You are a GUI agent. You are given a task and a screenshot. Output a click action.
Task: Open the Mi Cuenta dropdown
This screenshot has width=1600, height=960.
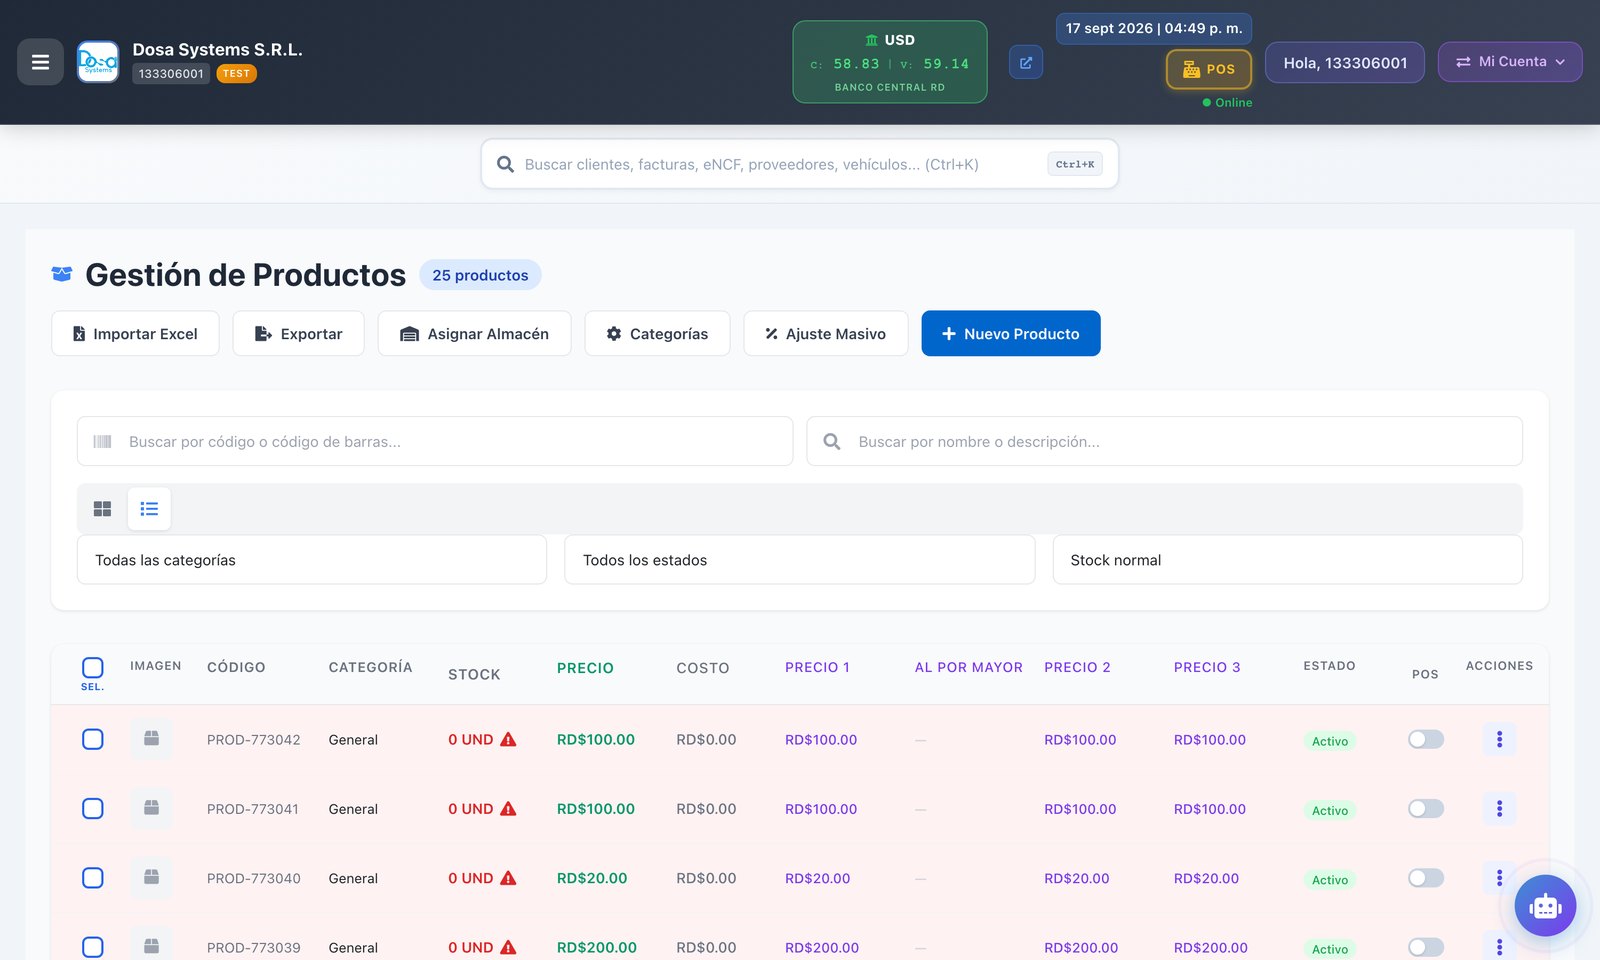(x=1510, y=62)
